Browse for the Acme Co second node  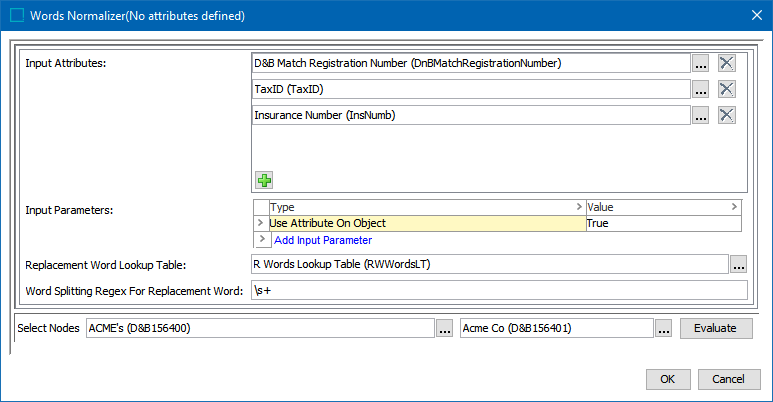point(664,328)
